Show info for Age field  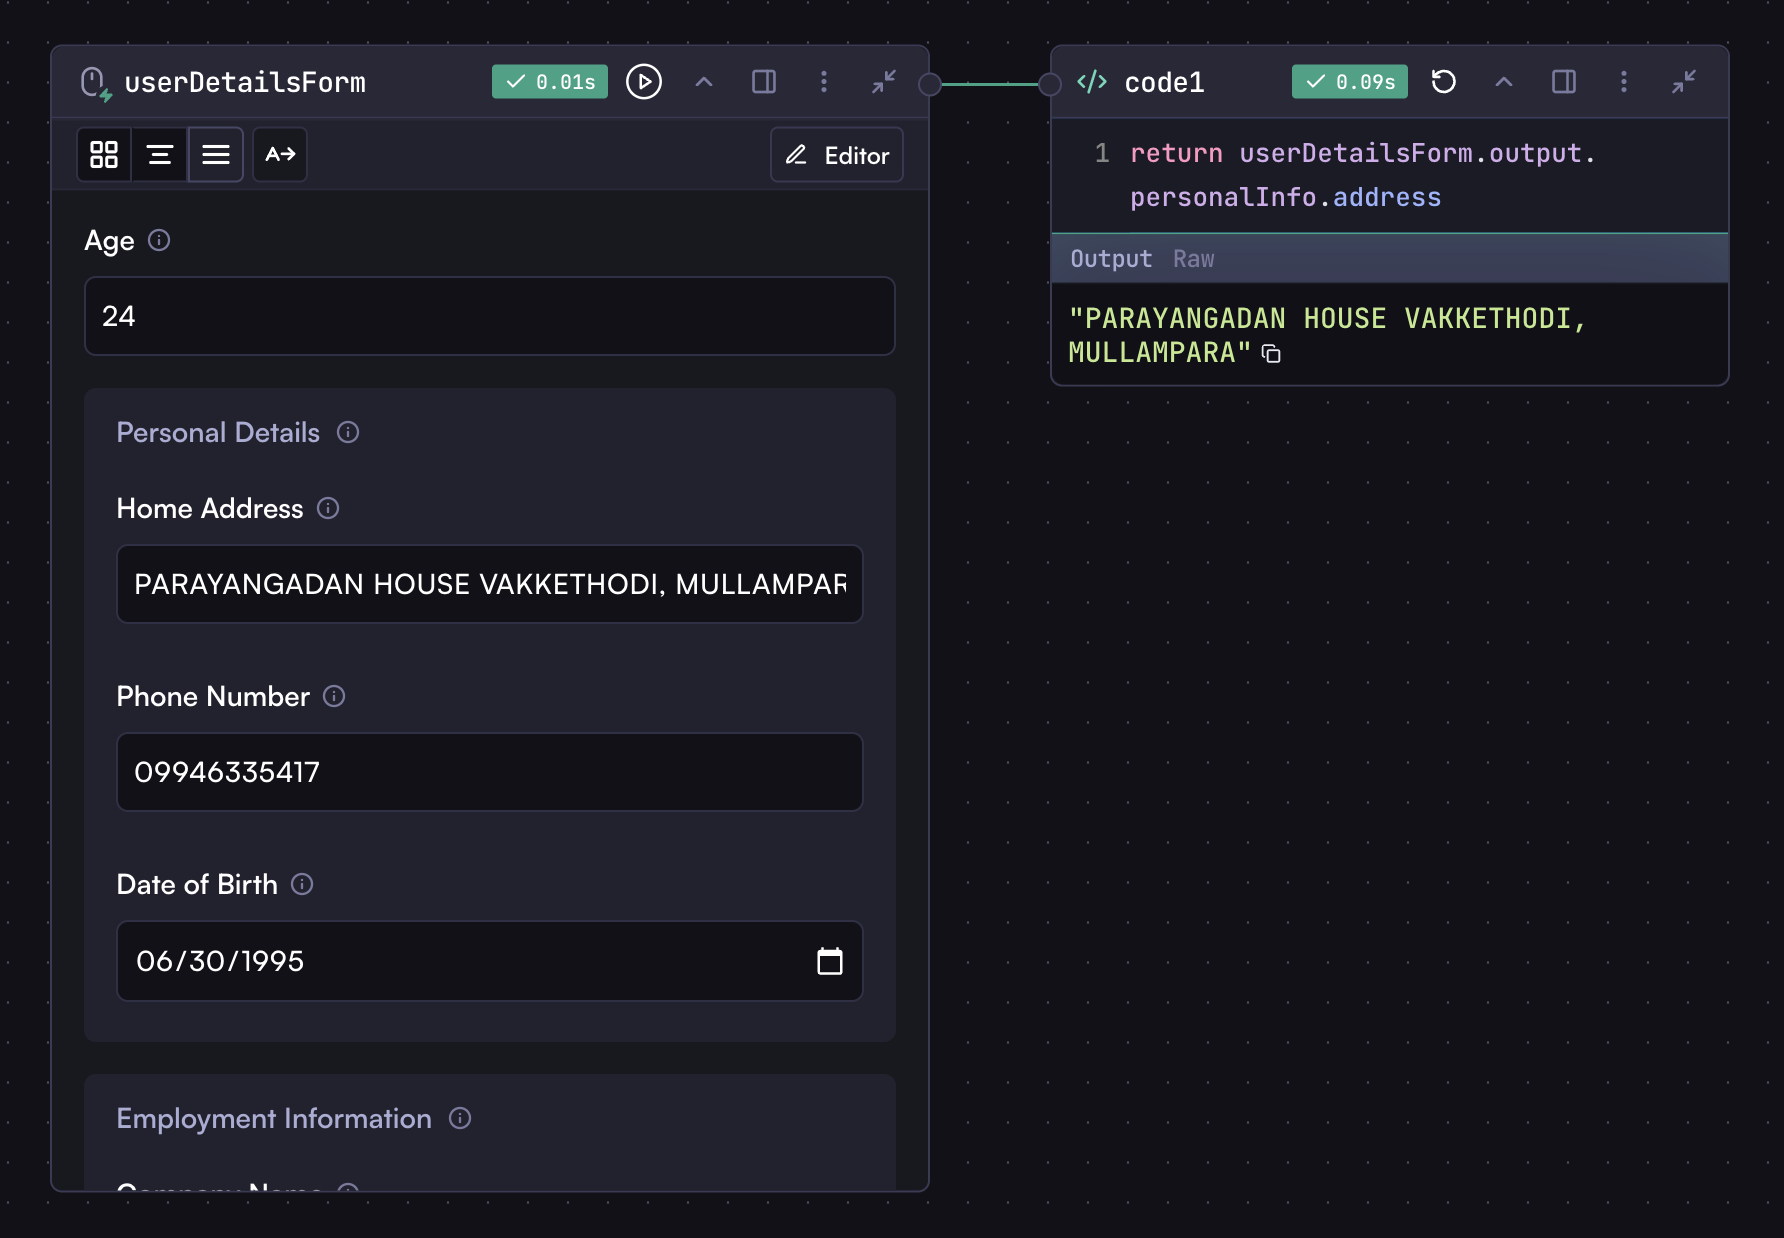pos(159,240)
